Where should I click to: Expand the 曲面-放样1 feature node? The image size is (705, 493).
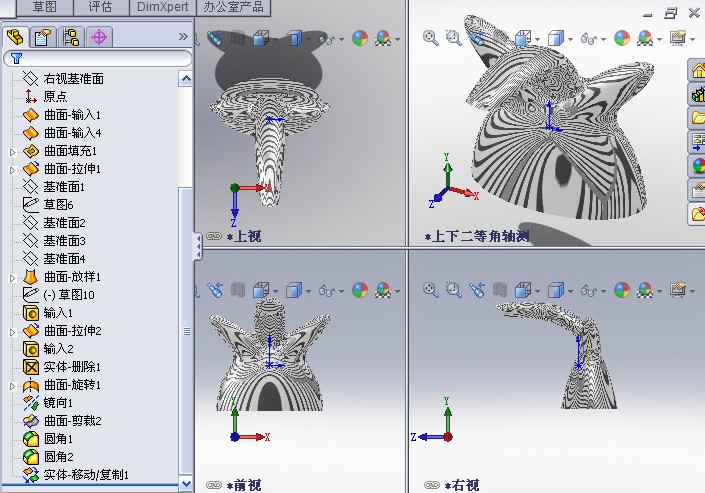[13, 278]
